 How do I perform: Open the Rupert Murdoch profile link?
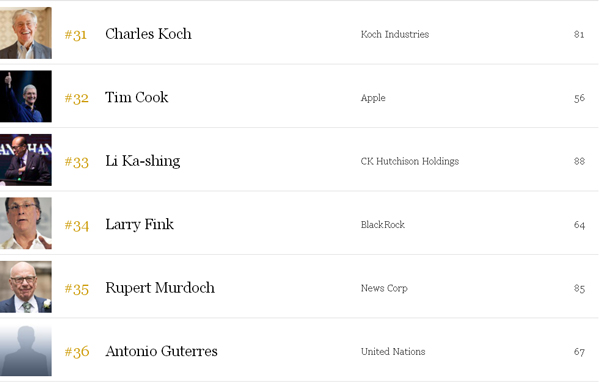pyautogui.click(x=160, y=288)
